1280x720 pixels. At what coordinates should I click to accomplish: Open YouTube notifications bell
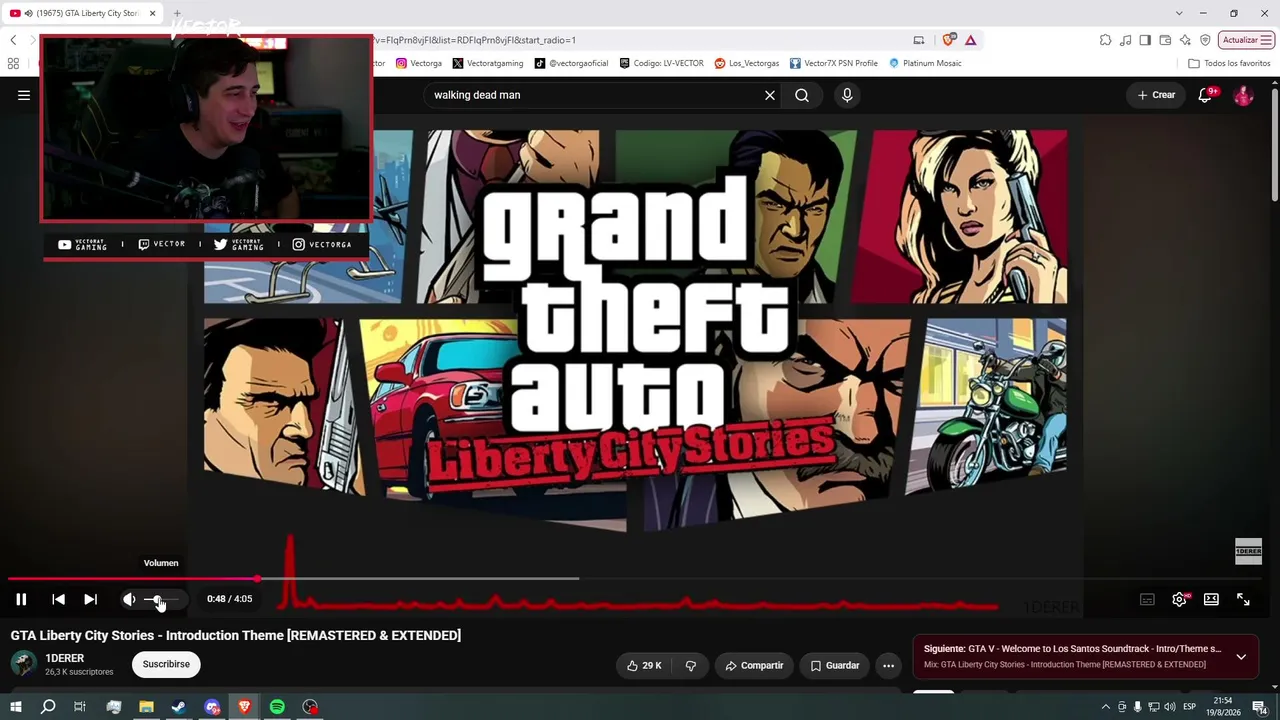click(1205, 95)
